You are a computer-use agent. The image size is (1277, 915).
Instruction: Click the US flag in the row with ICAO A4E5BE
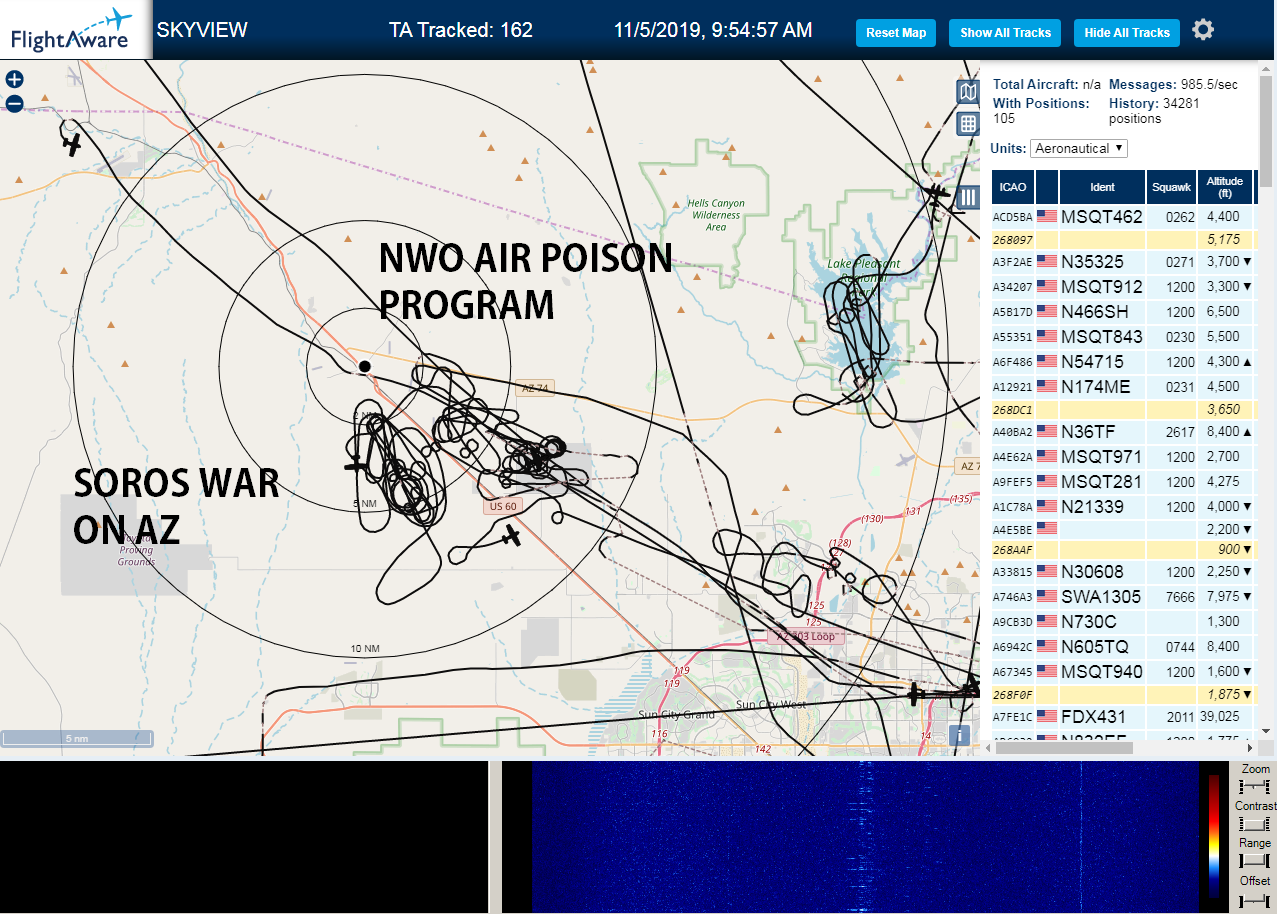tap(1047, 528)
